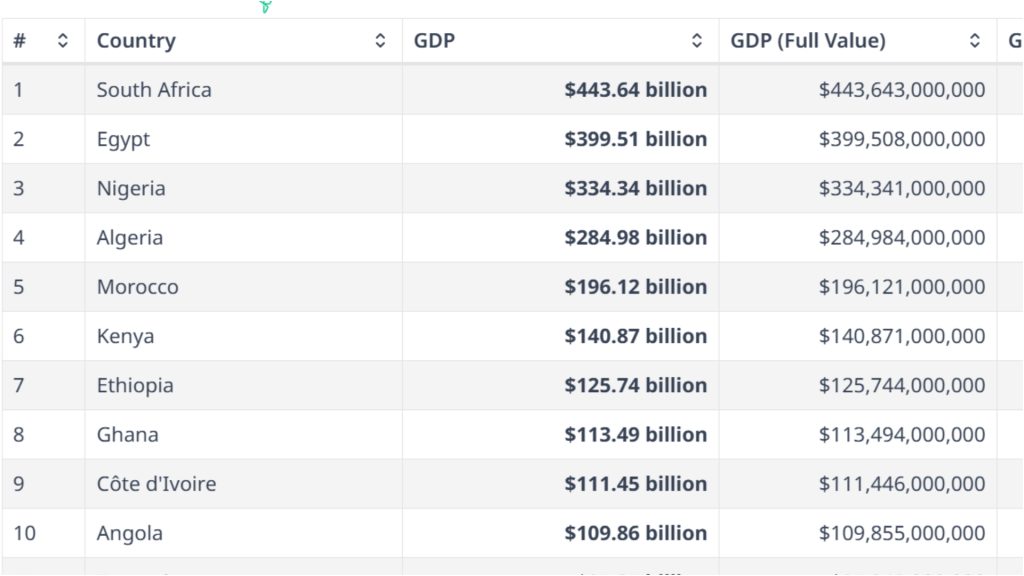Select the Ghana country cell
1024x576 pixels.
(x=128, y=434)
